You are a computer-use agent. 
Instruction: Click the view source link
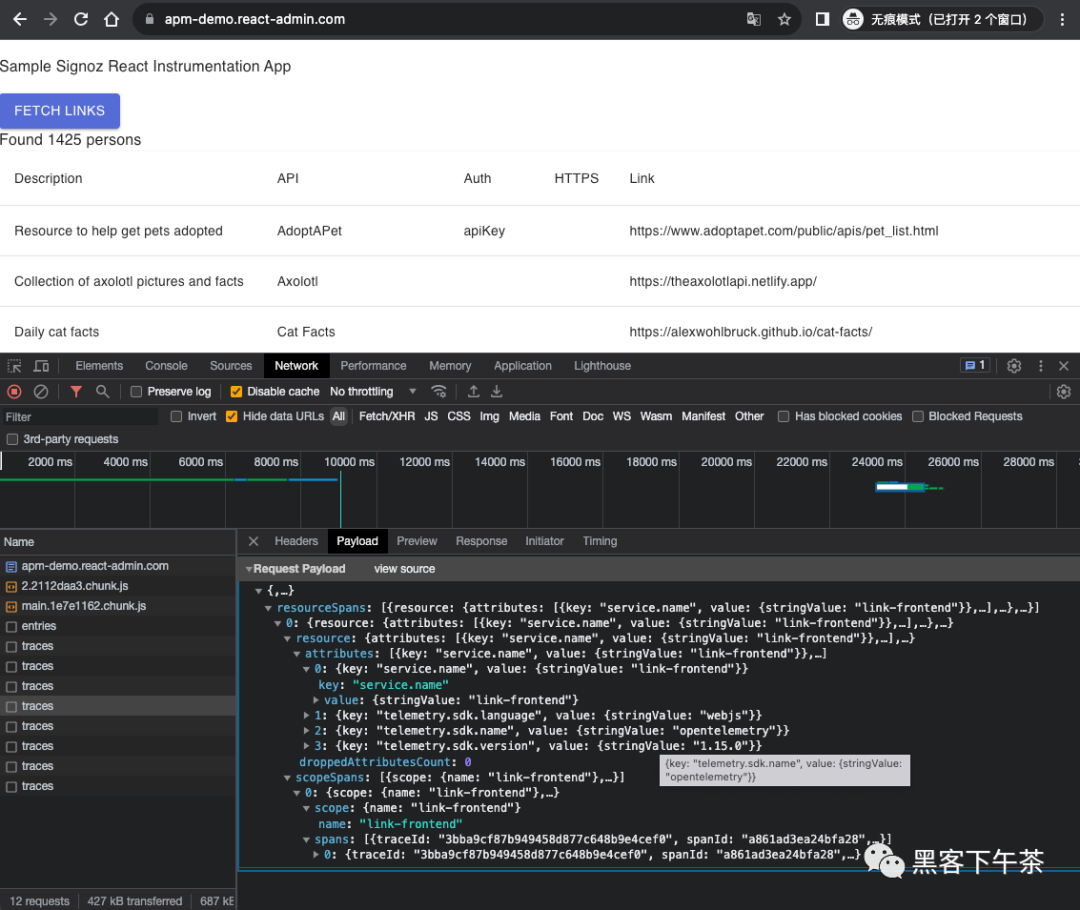[404, 569]
